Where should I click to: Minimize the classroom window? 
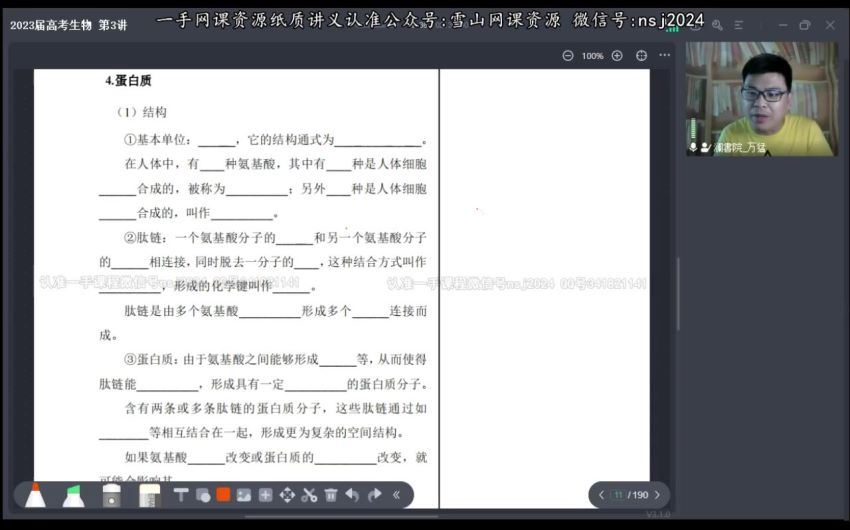(x=783, y=25)
